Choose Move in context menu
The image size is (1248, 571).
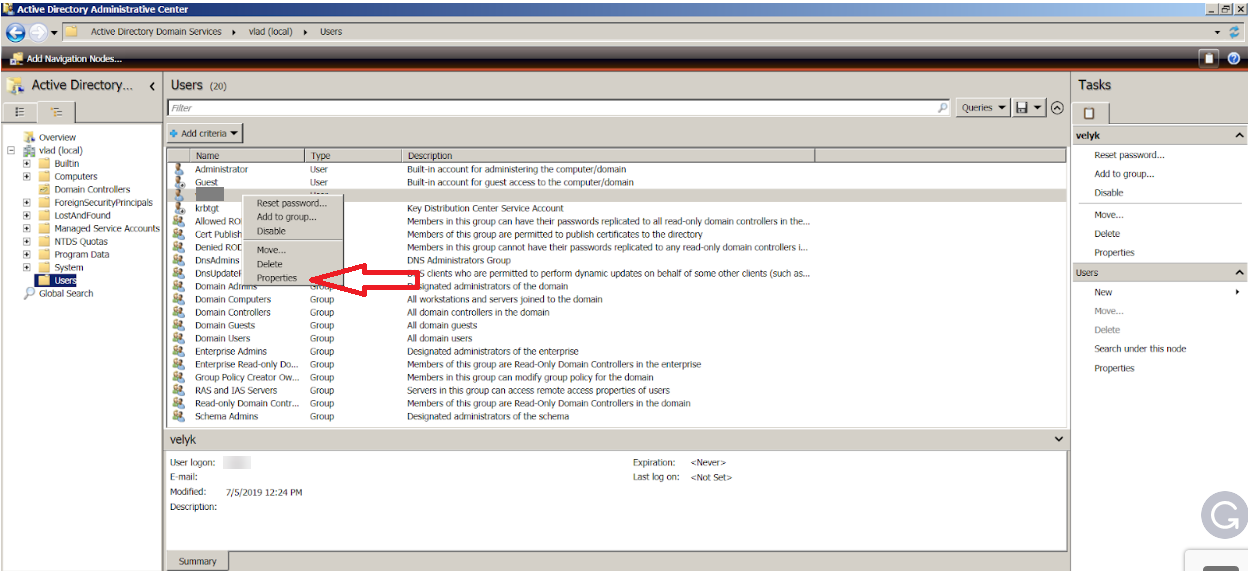[271, 250]
